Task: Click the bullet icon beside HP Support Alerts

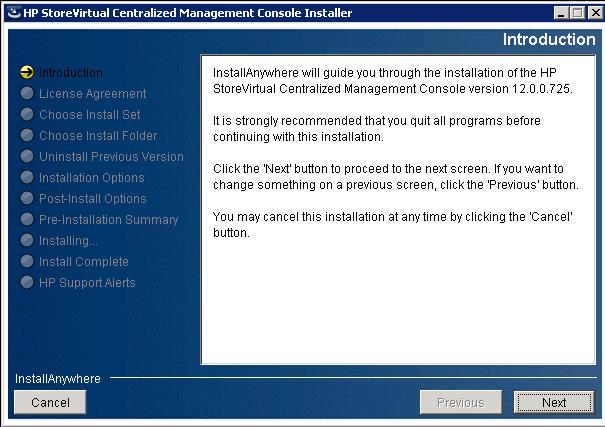Action: pyautogui.click(x=27, y=282)
